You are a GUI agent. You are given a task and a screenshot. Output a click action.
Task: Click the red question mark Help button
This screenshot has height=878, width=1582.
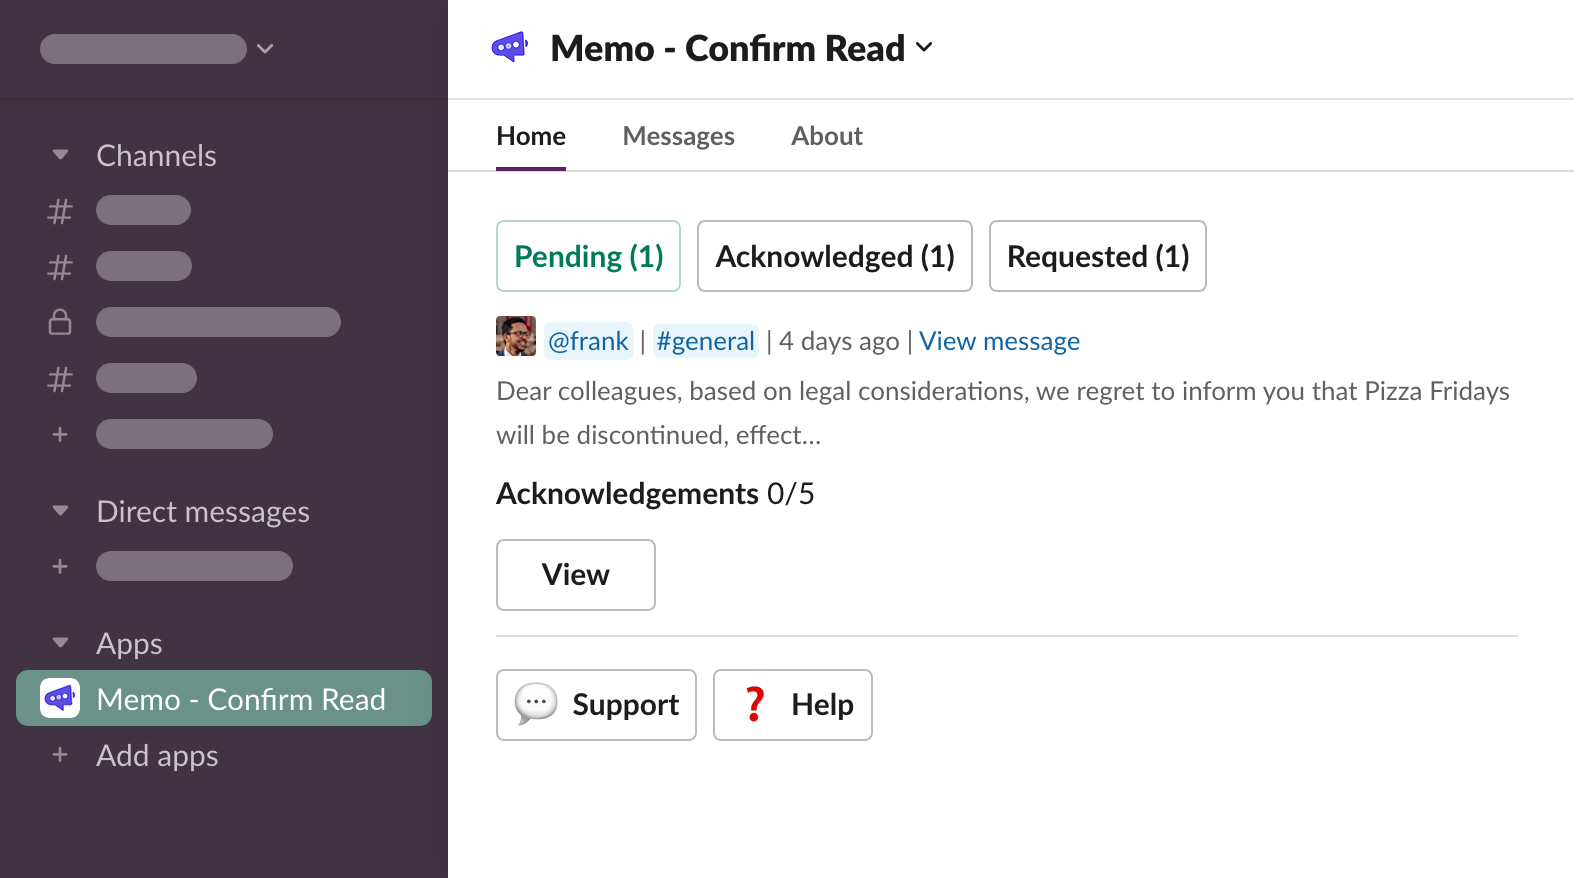792,705
